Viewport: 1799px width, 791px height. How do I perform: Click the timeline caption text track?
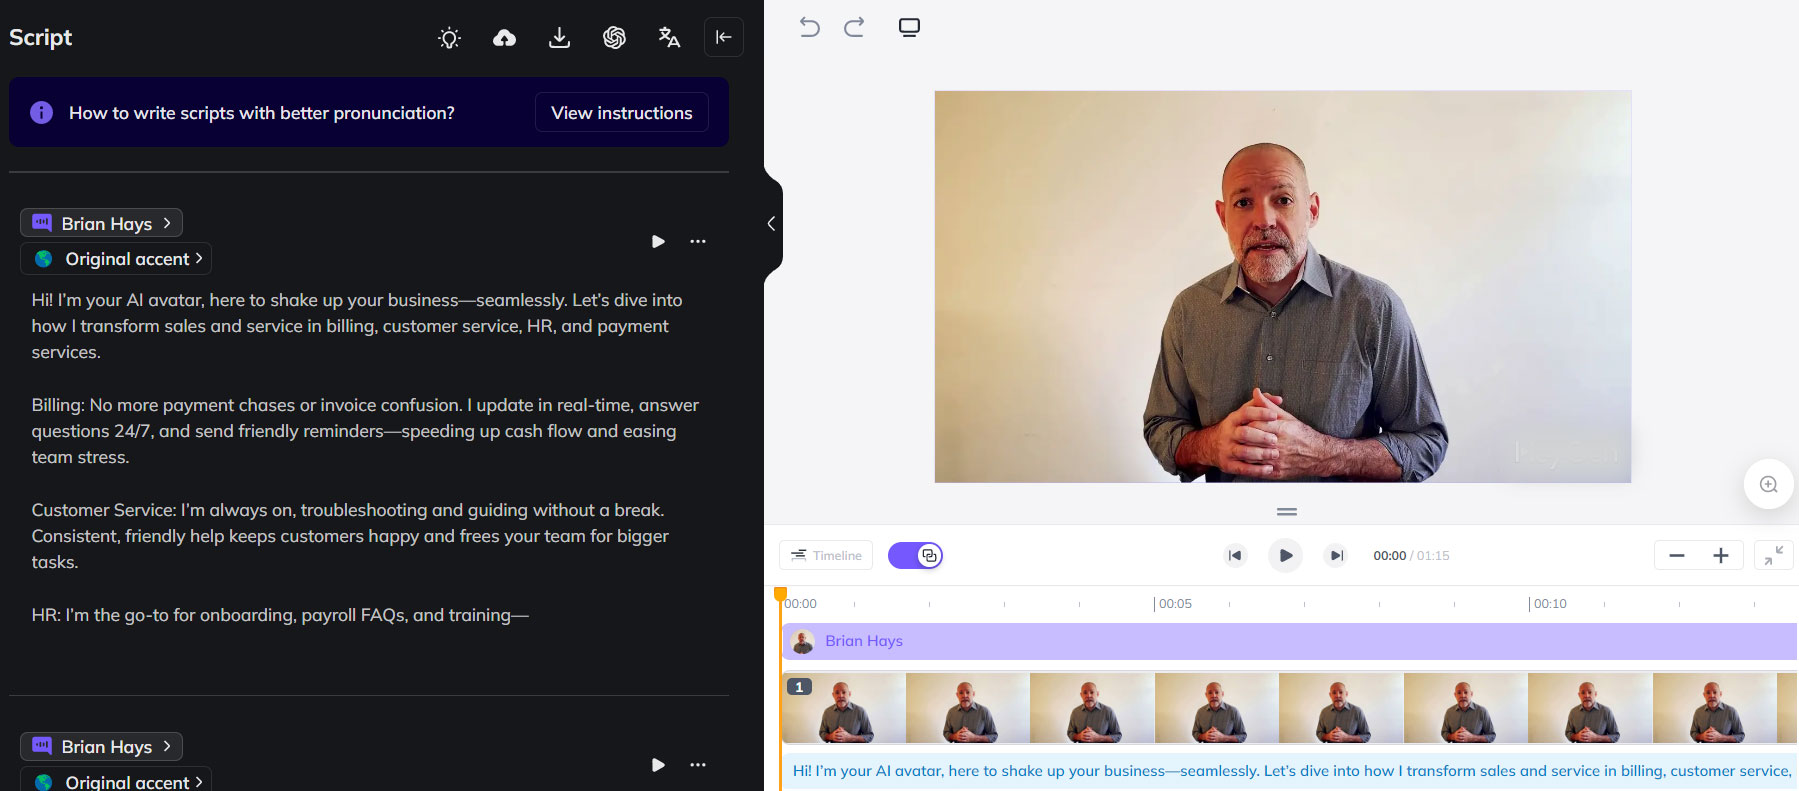point(1289,771)
